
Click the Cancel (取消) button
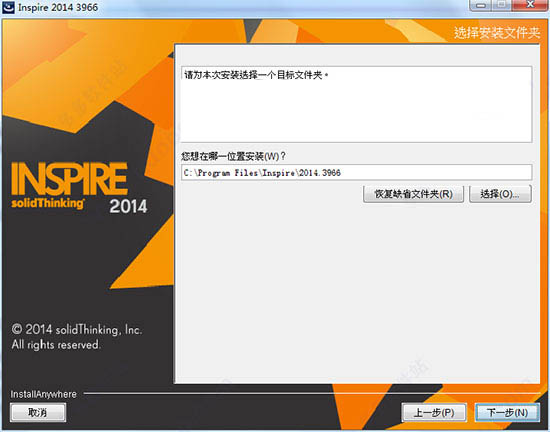pos(38,412)
